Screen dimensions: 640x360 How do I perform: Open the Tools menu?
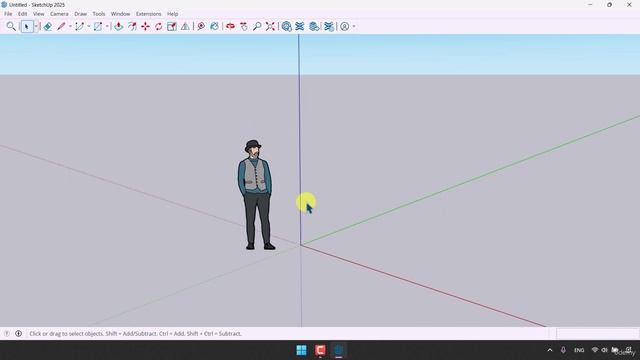(x=99, y=14)
